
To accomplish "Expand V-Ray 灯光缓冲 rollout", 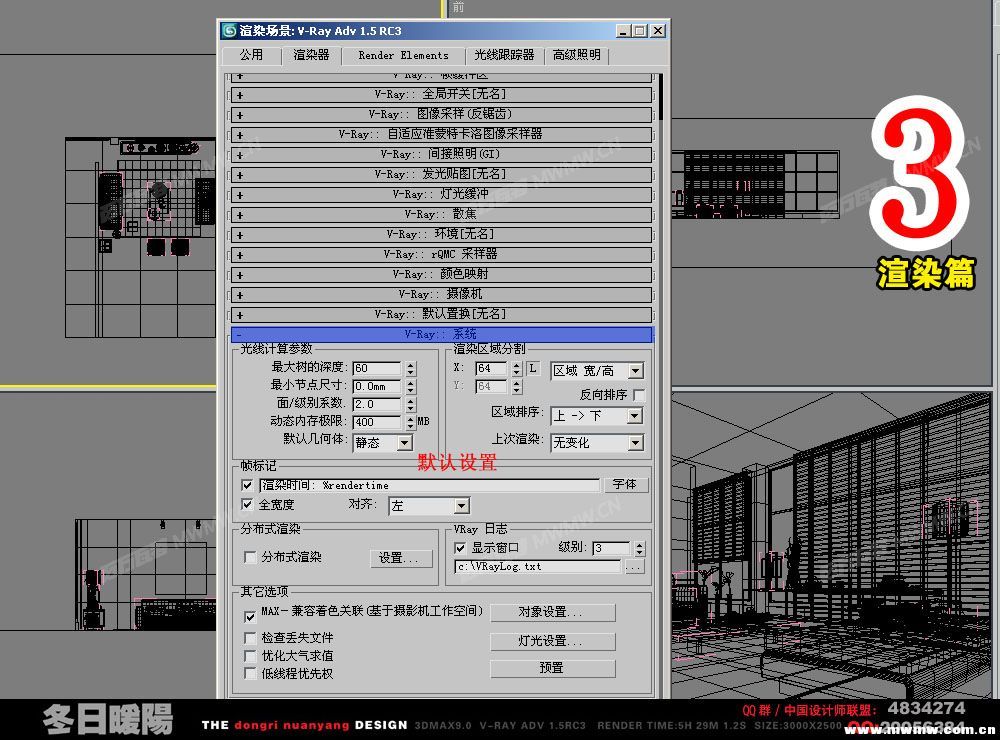I will (441, 195).
